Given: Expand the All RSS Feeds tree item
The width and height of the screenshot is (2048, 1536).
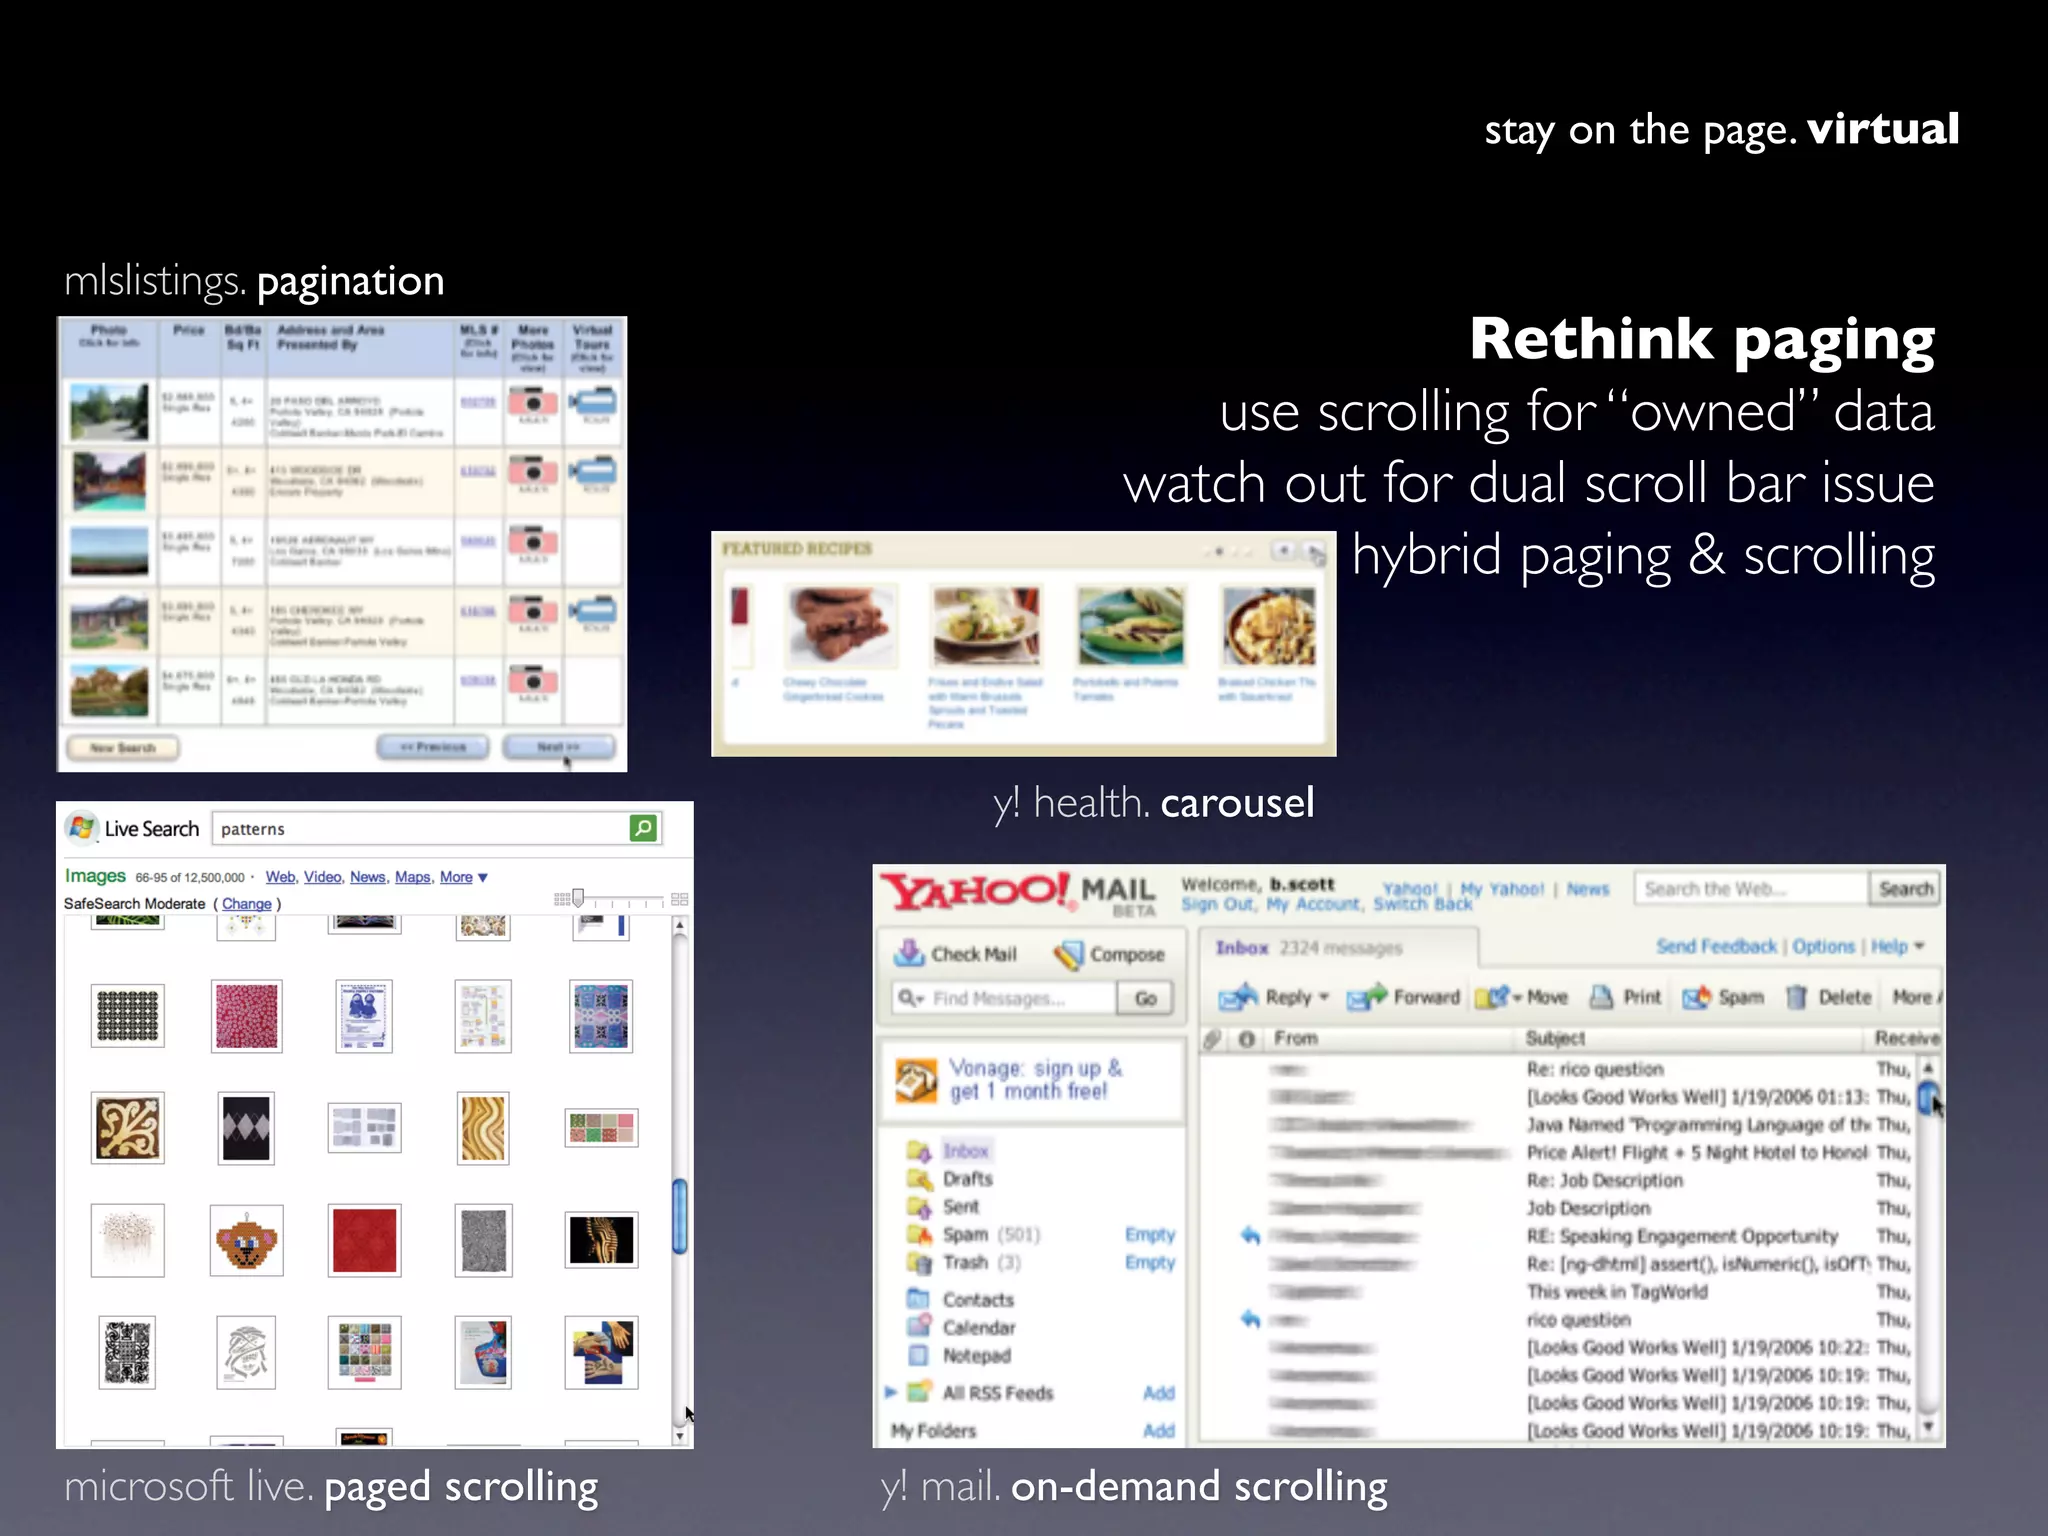Looking at the screenshot, I should (x=890, y=1392).
